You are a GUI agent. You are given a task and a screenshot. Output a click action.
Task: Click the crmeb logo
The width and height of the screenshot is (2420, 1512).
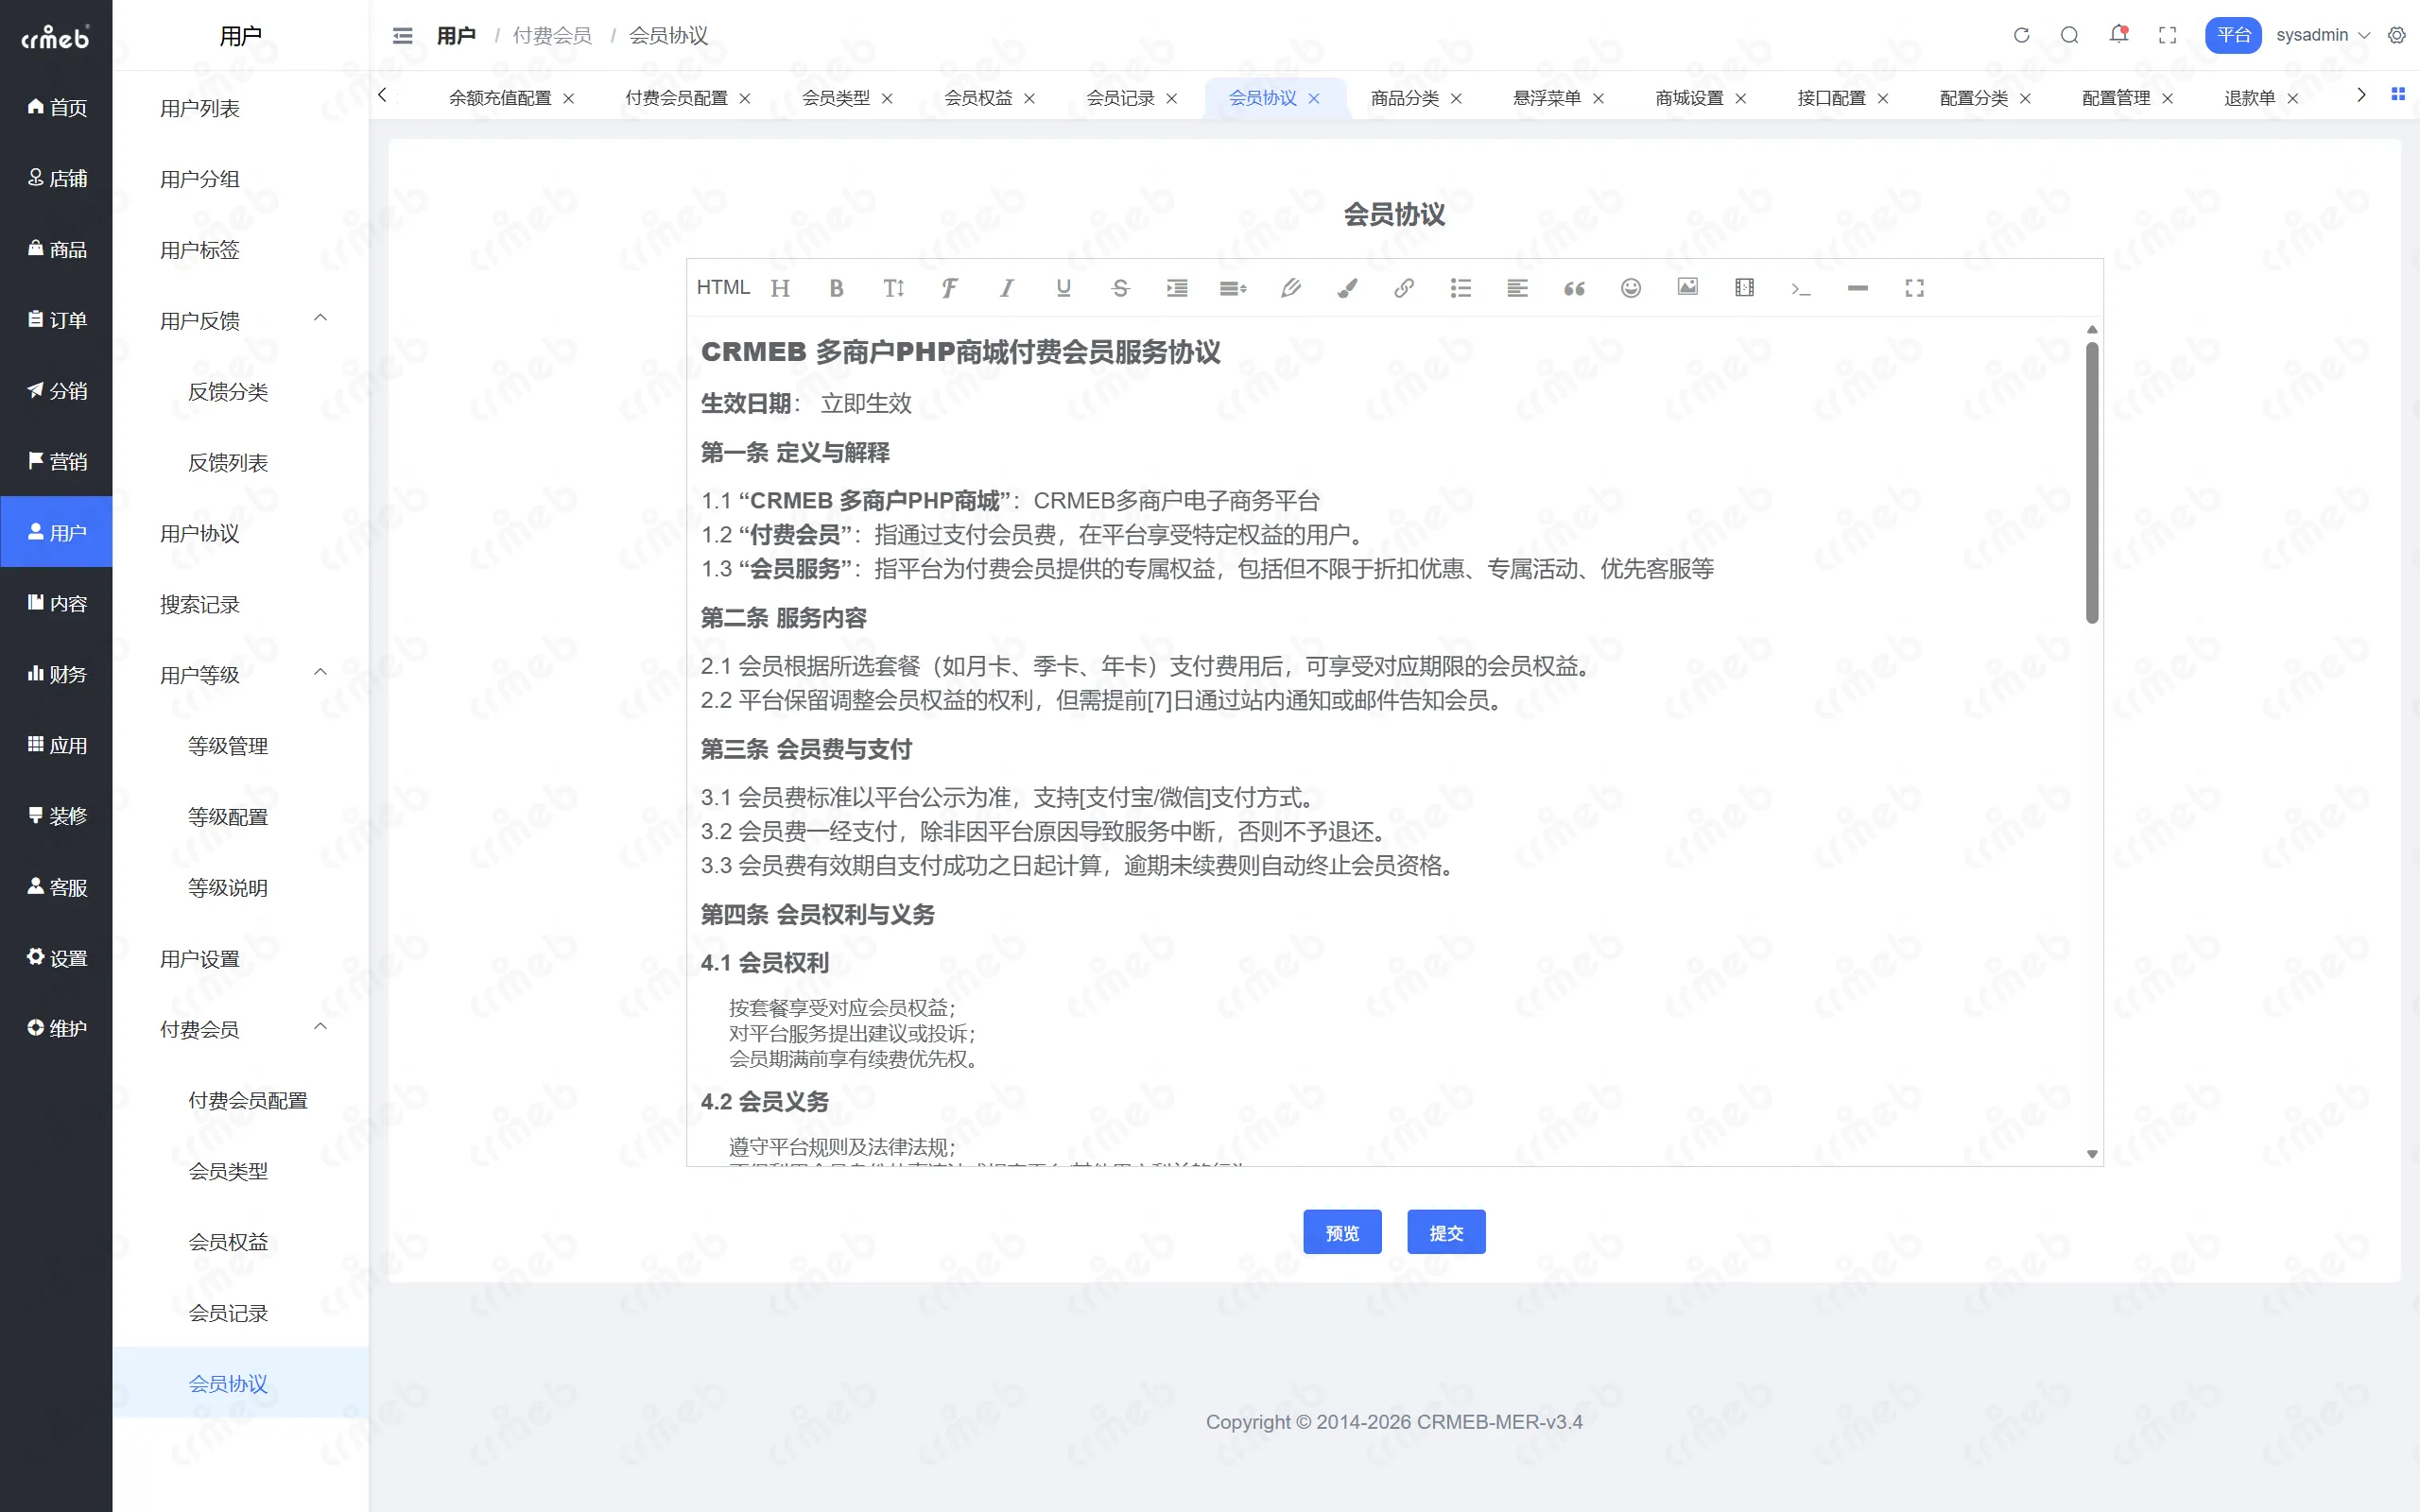click(56, 37)
